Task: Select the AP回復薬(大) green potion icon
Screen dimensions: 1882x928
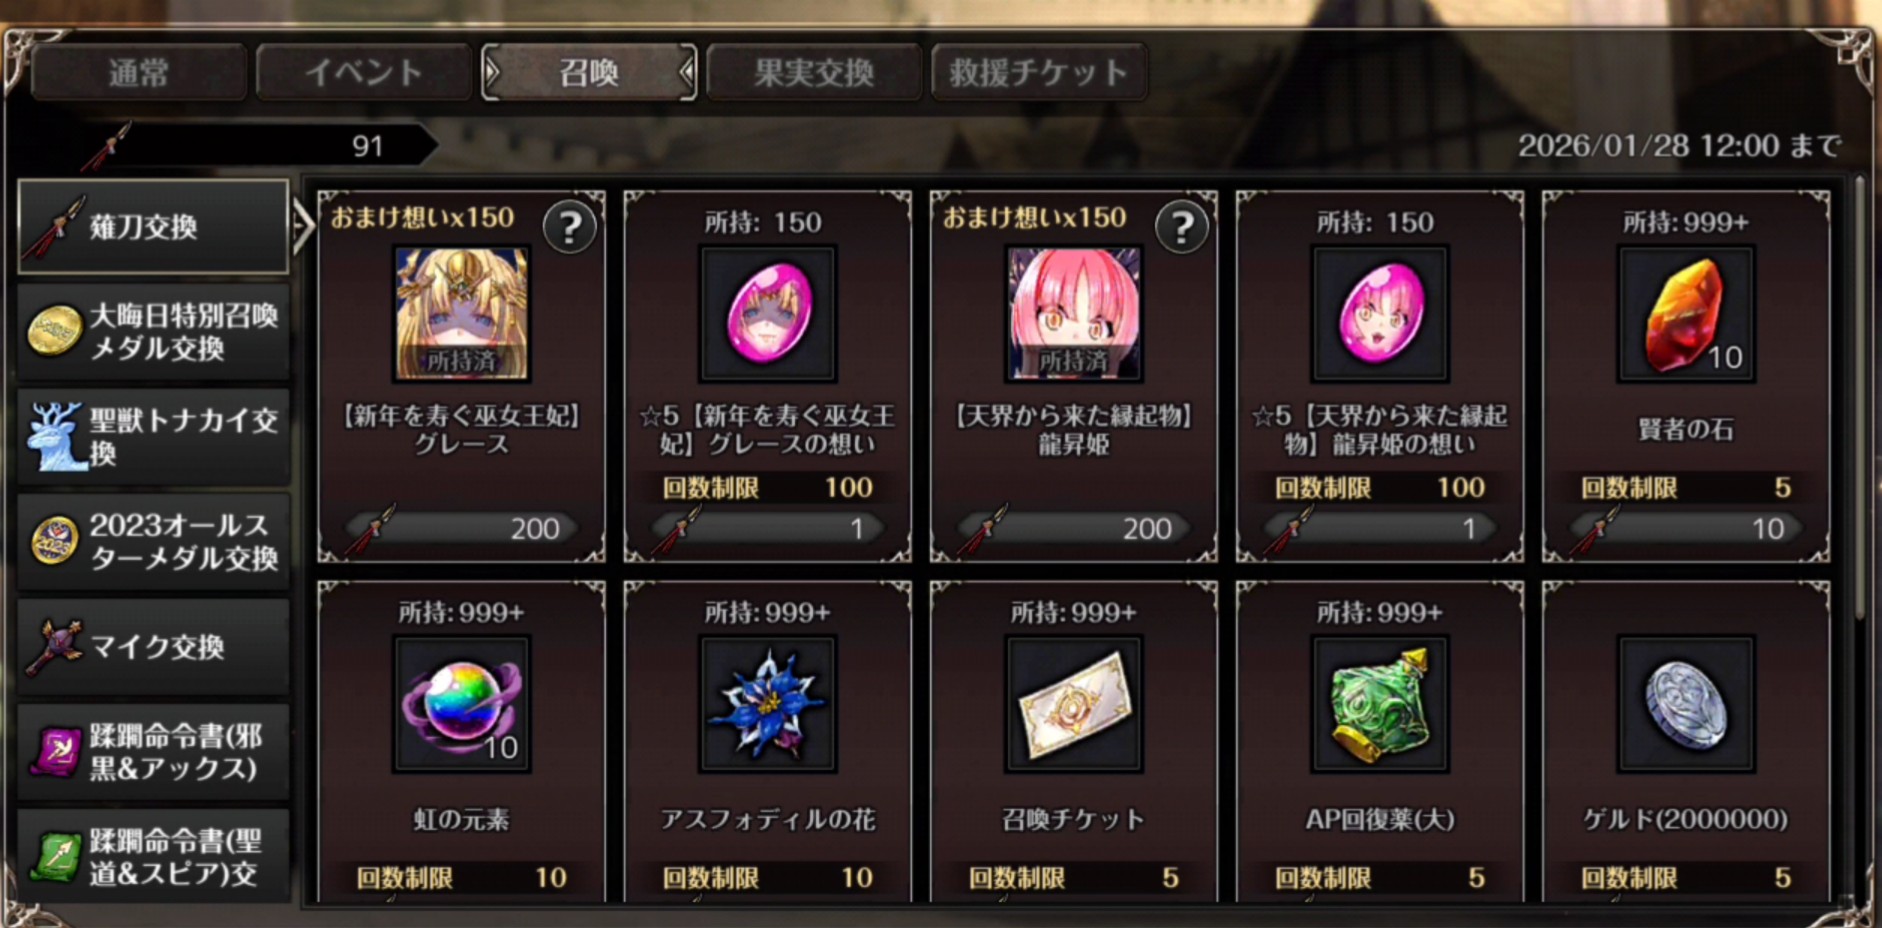Action: point(1380,705)
